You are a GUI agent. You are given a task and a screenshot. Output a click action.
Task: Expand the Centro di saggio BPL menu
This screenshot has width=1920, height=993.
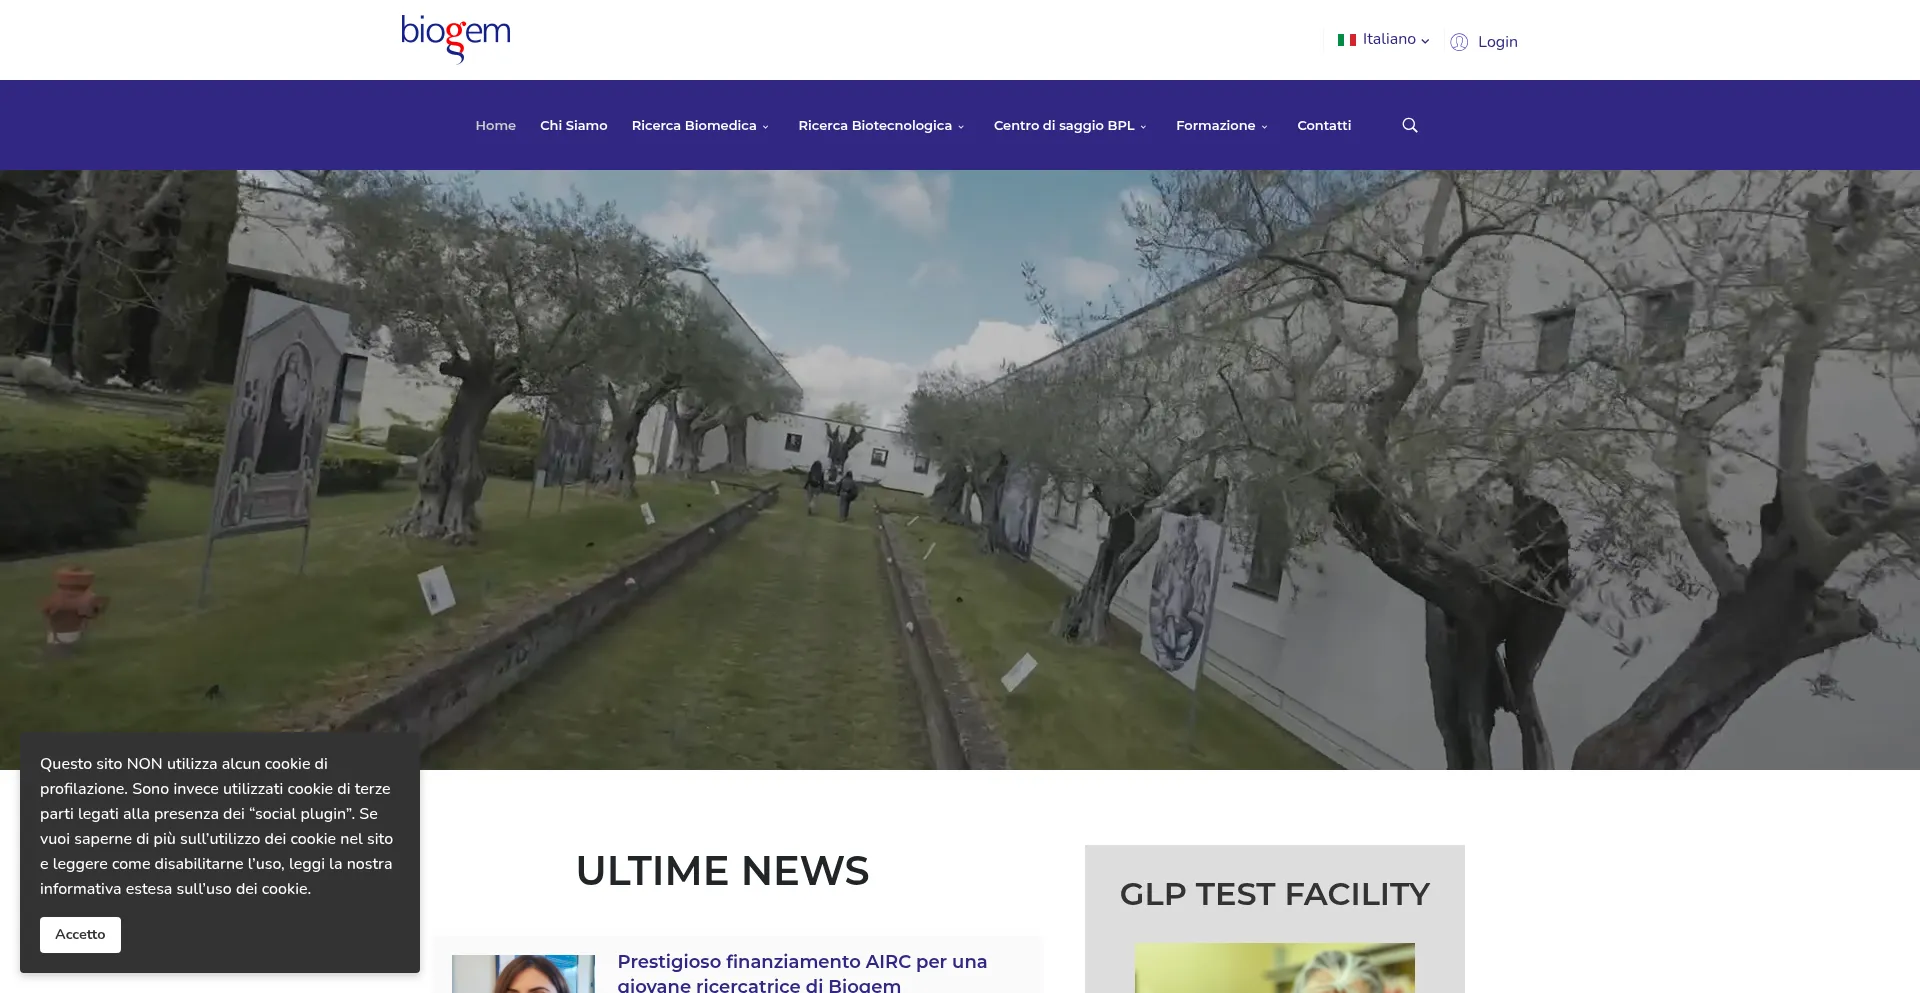click(x=1070, y=125)
